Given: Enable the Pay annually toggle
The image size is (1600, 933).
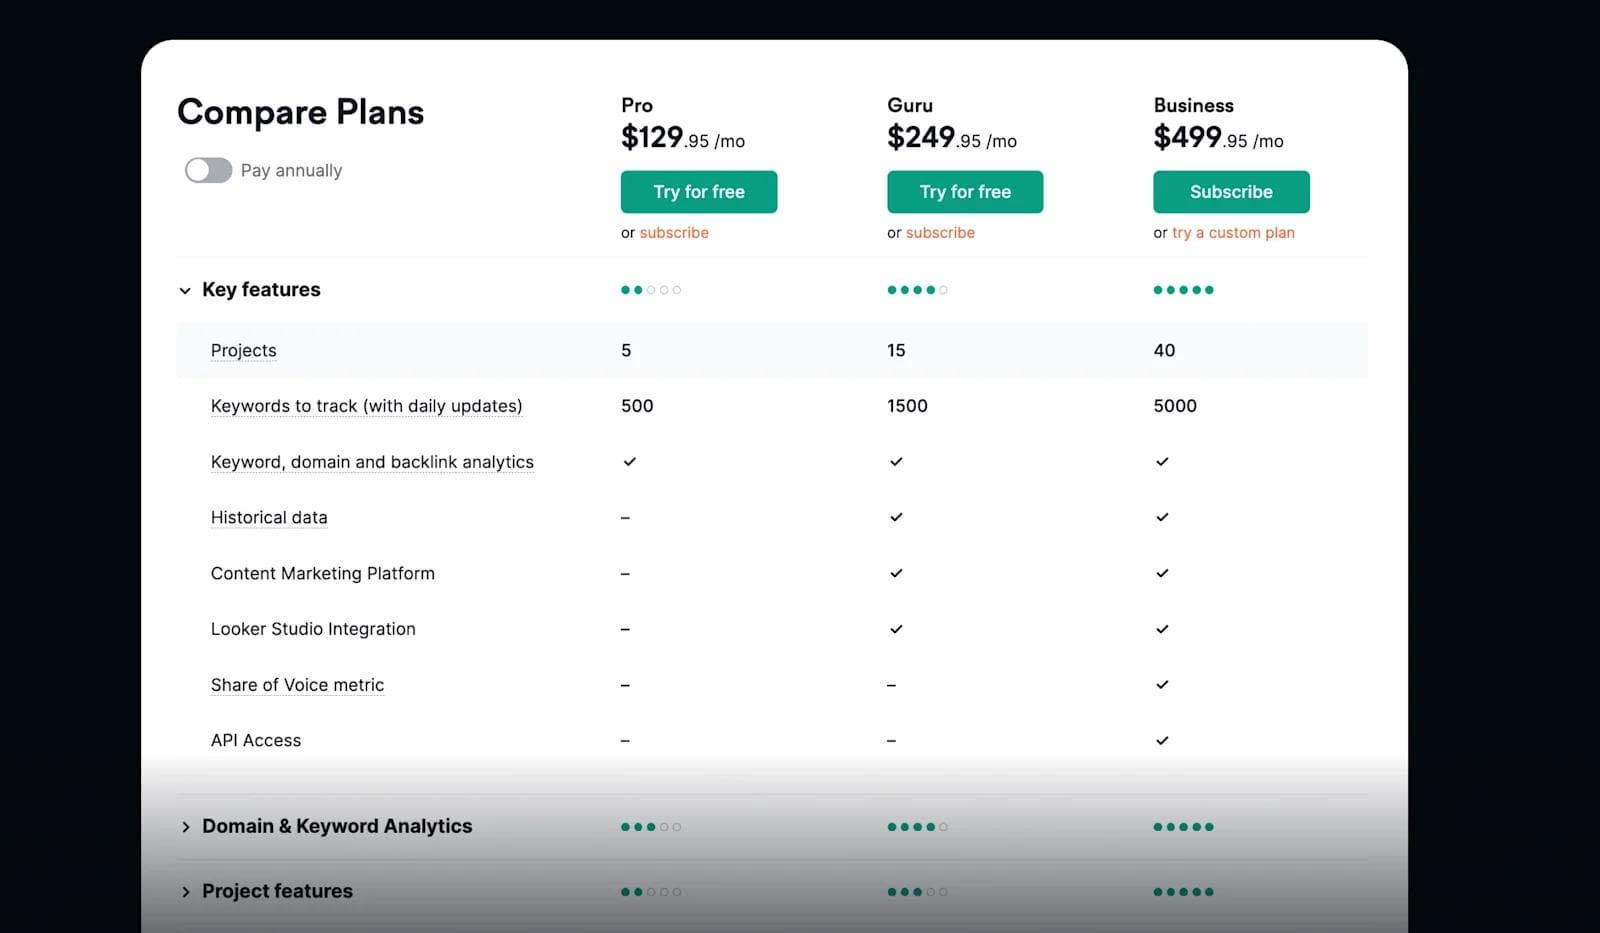Looking at the screenshot, I should click(207, 170).
